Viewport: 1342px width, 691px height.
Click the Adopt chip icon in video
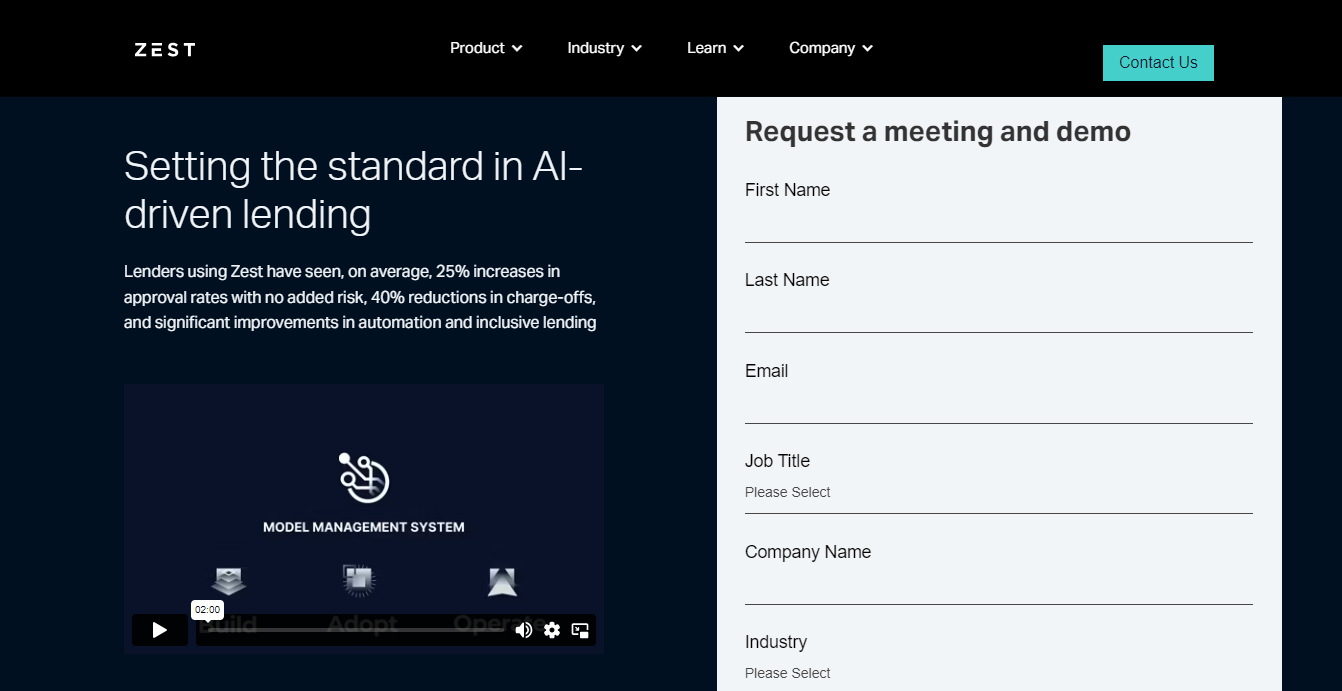point(358,580)
